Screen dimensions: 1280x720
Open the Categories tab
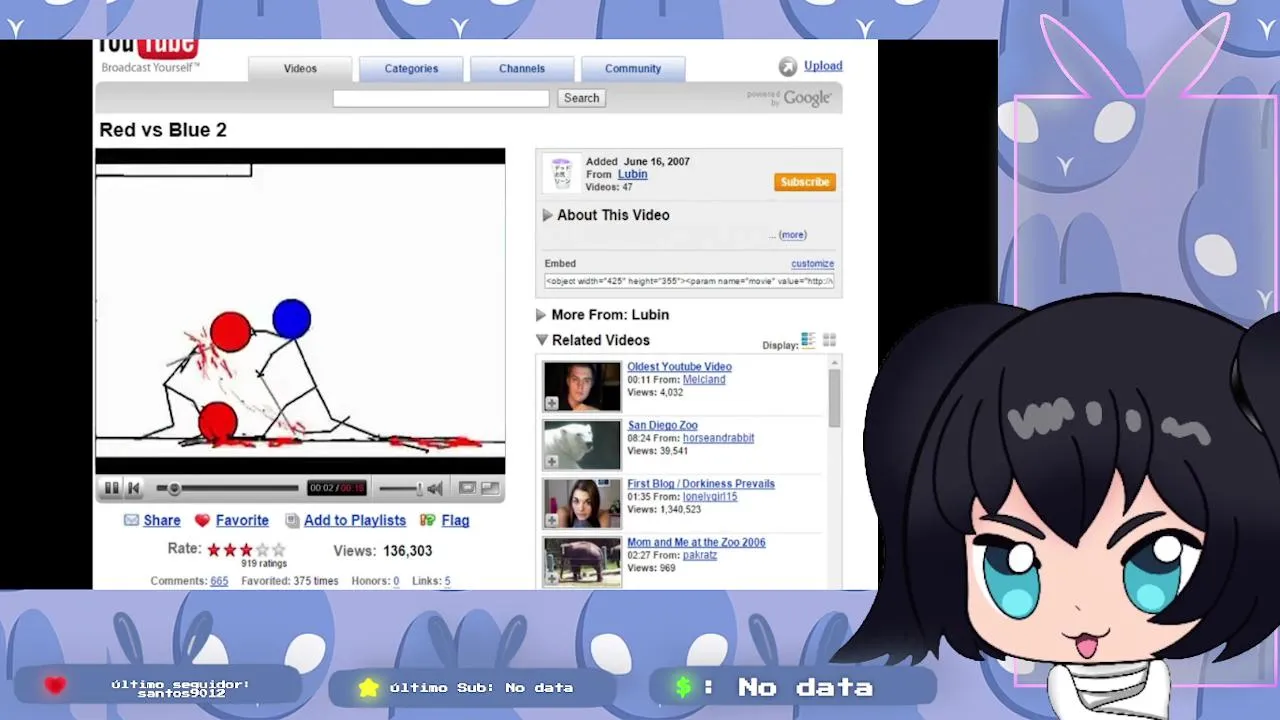(x=411, y=69)
